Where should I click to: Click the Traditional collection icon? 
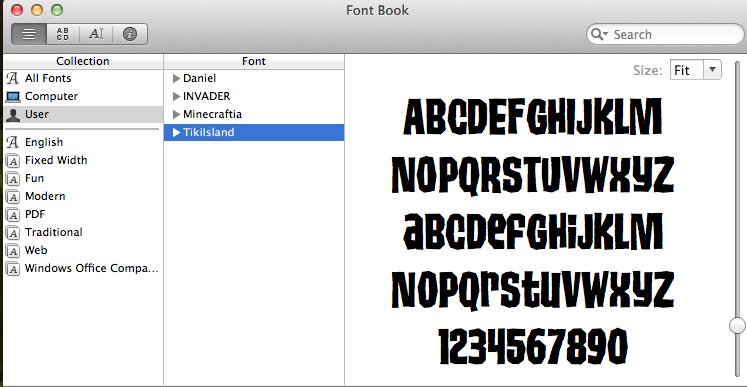point(13,233)
